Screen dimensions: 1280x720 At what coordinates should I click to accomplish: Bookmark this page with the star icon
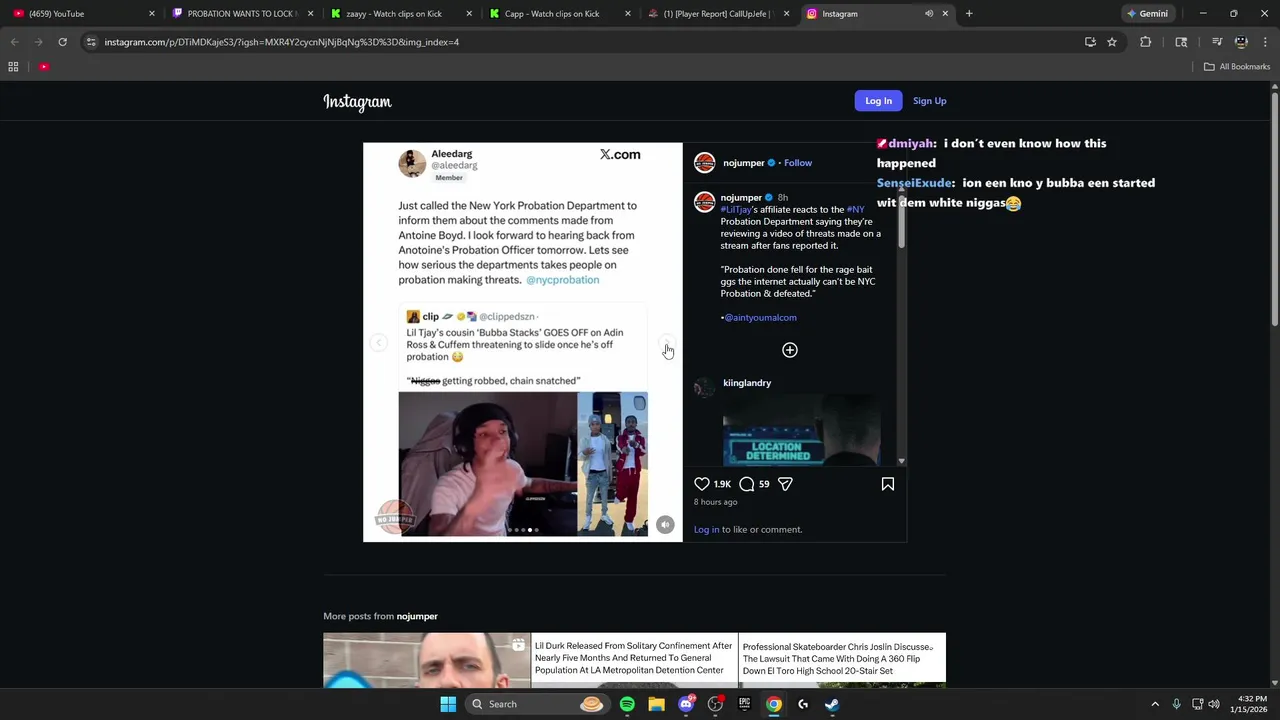[x=1112, y=42]
